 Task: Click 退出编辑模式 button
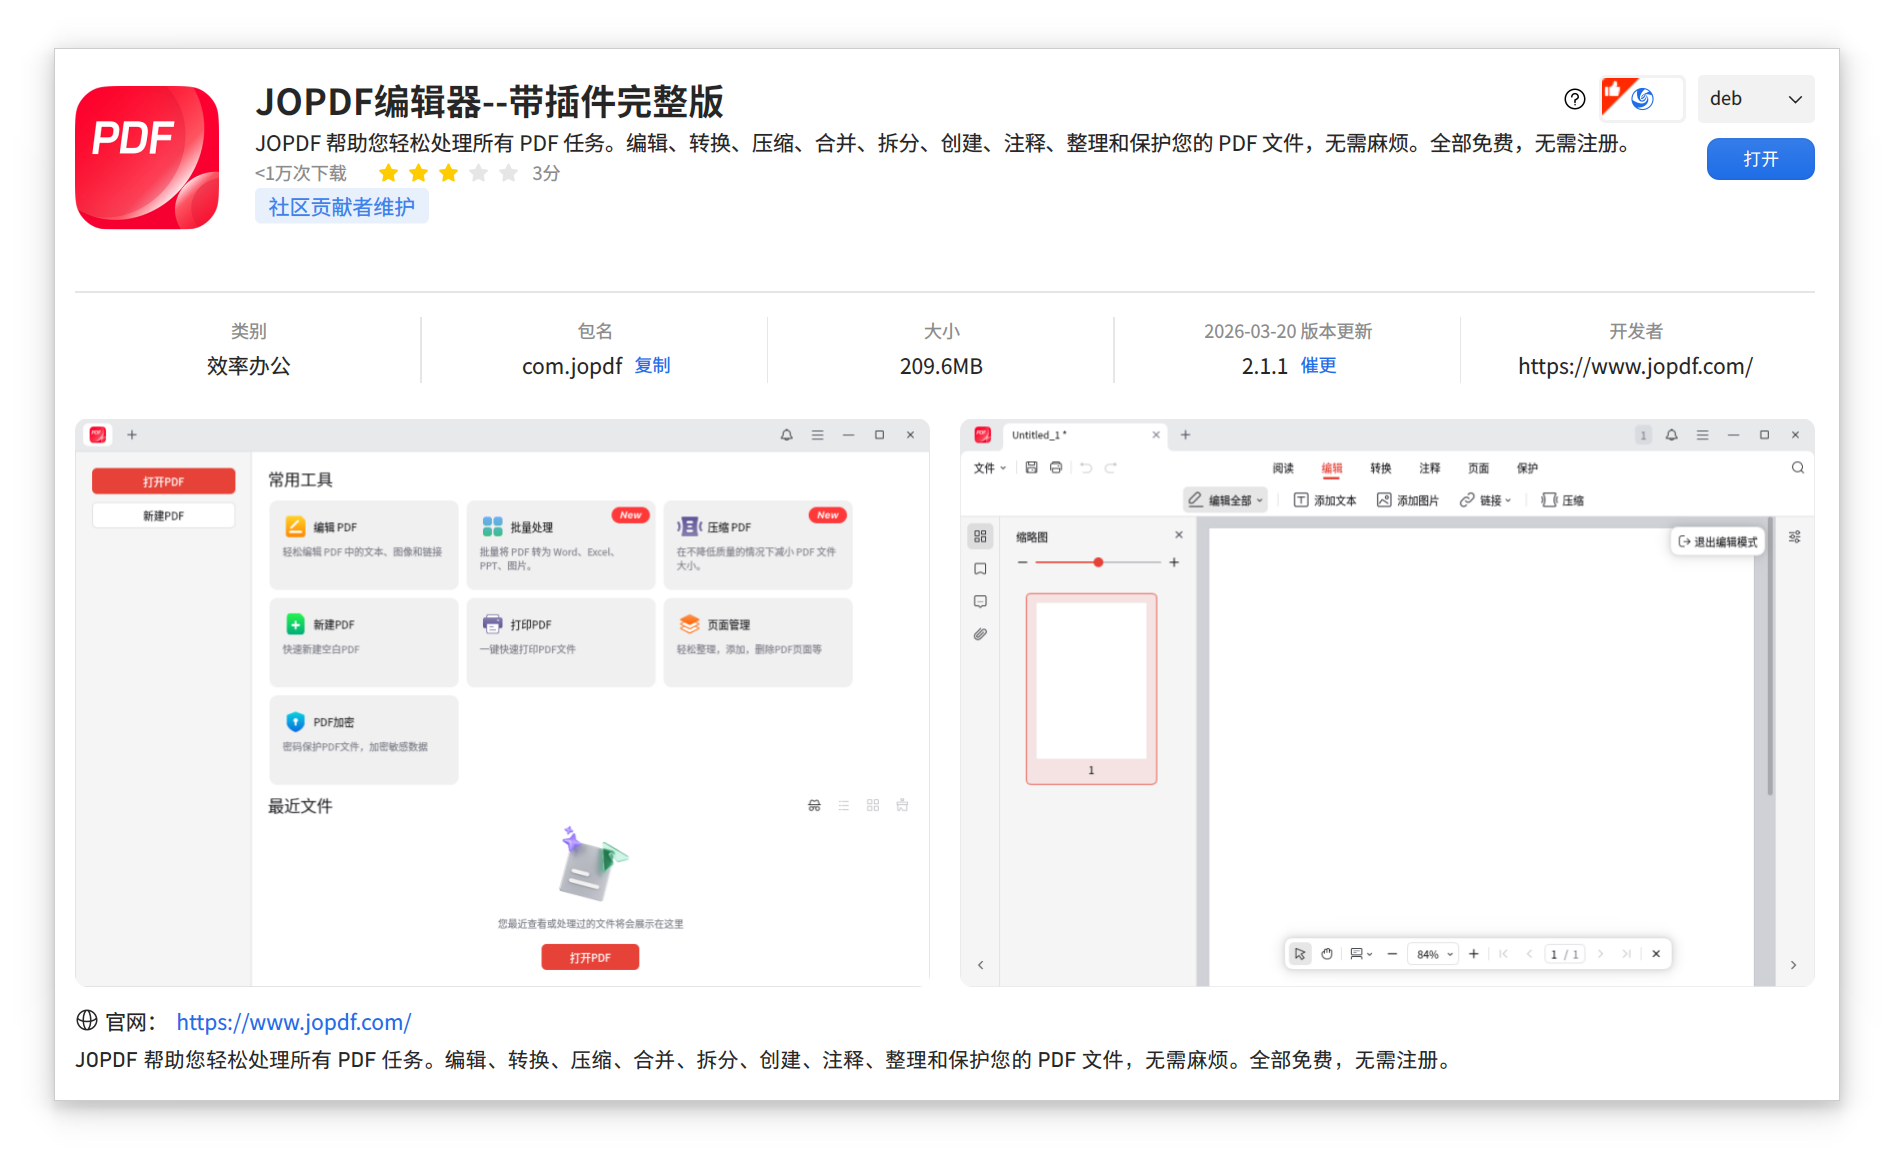point(1717,541)
